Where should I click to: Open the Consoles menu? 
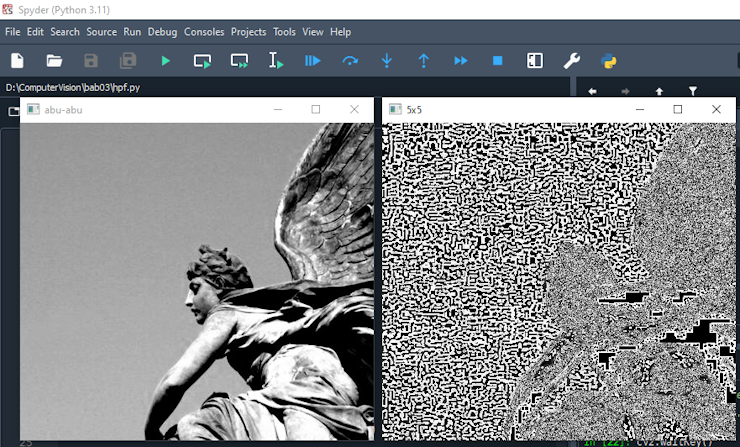point(204,32)
